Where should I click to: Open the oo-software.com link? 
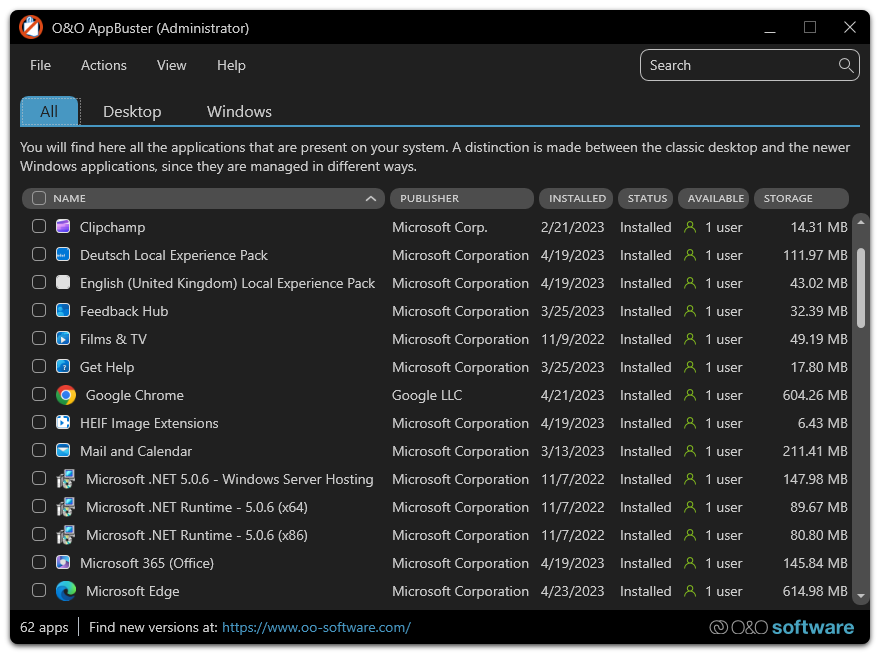pos(317,627)
